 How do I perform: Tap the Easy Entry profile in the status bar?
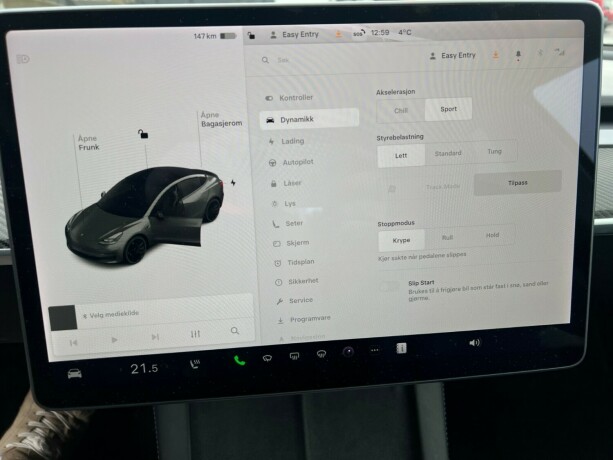pyautogui.click(x=294, y=35)
